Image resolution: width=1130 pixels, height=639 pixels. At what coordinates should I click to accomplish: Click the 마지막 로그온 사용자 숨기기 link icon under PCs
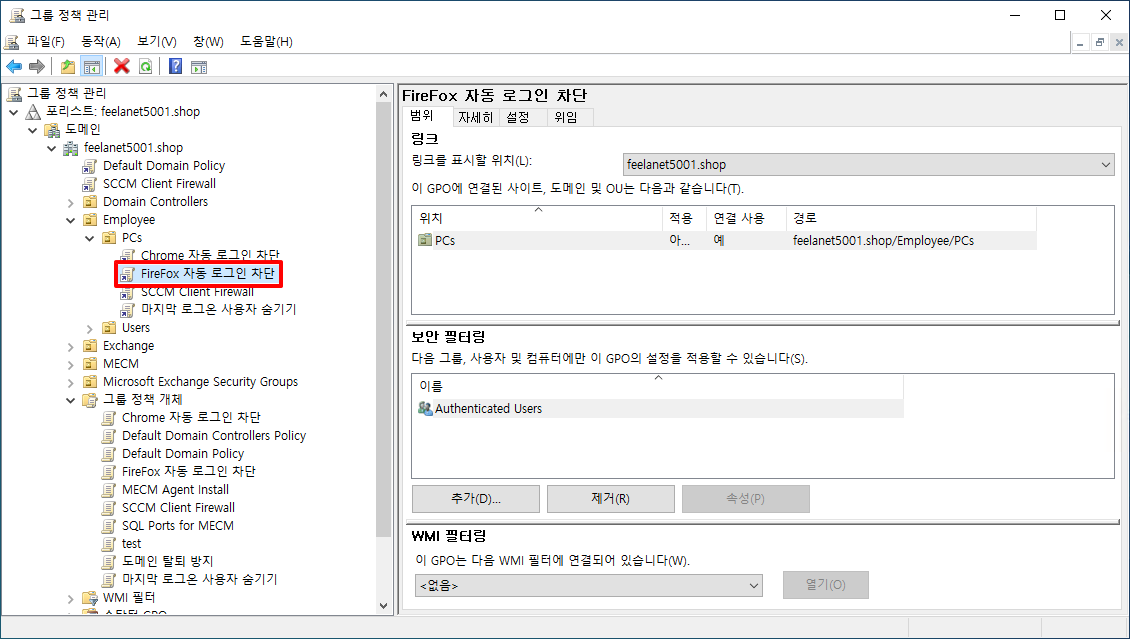(128, 310)
